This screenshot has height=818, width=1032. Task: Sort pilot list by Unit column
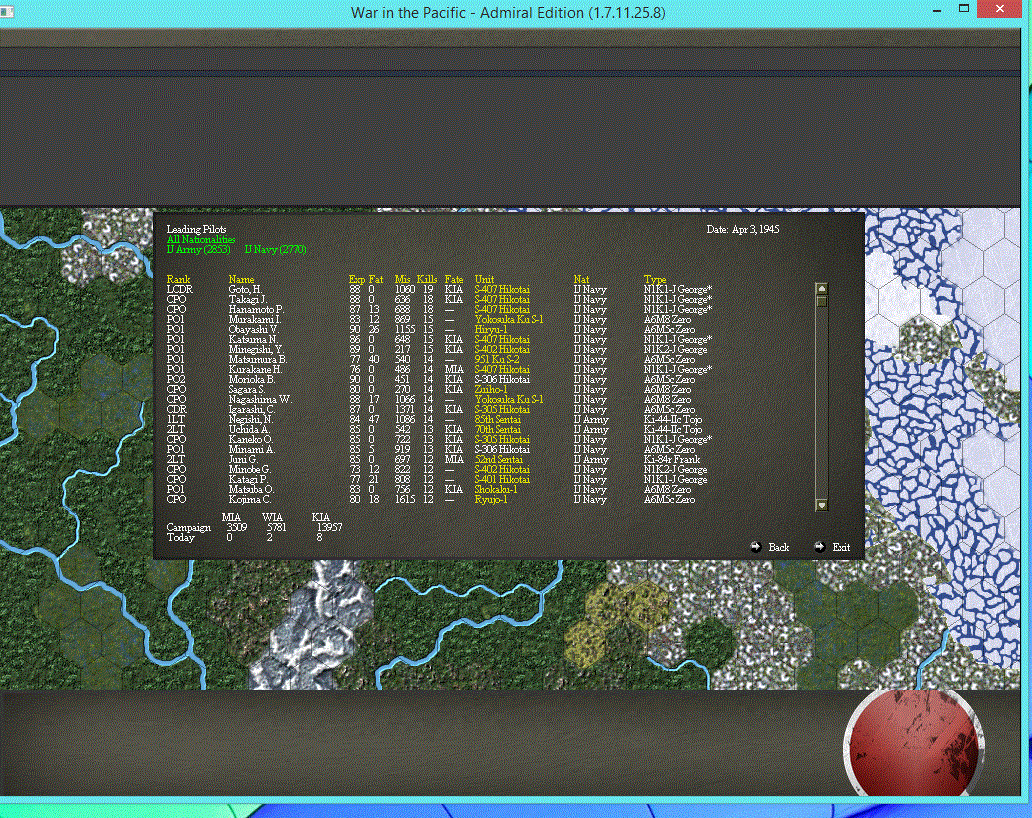pos(484,280)
